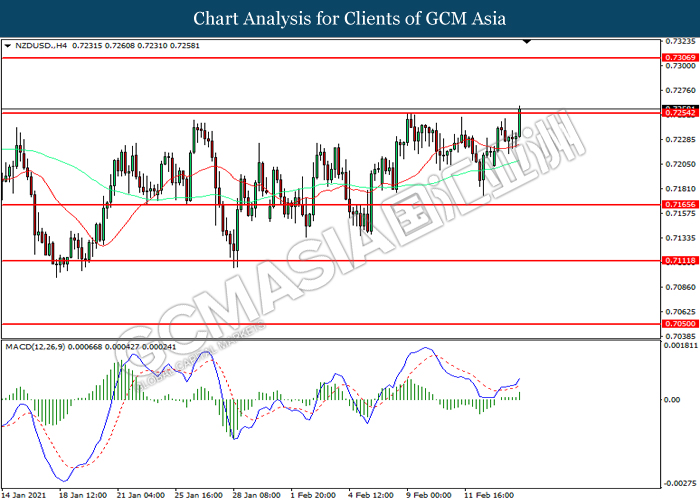Click the chart shift marker triangle at top
The height and width of the screenshot is (500, 700).
(527, 42)
